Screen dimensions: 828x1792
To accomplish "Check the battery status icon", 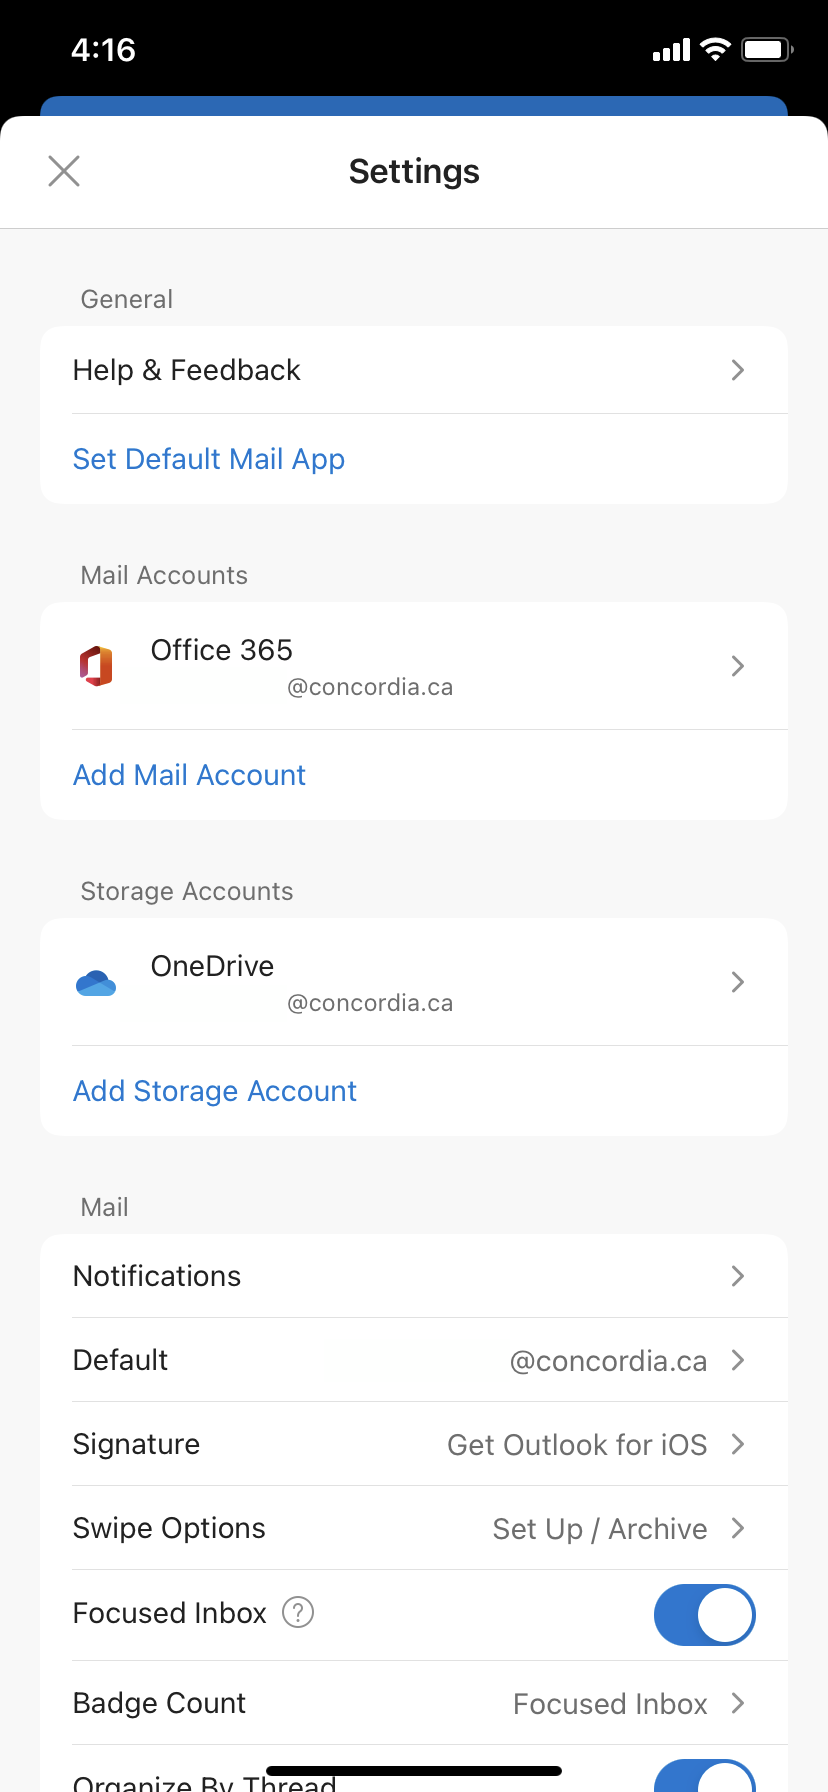I will (767, 49).
